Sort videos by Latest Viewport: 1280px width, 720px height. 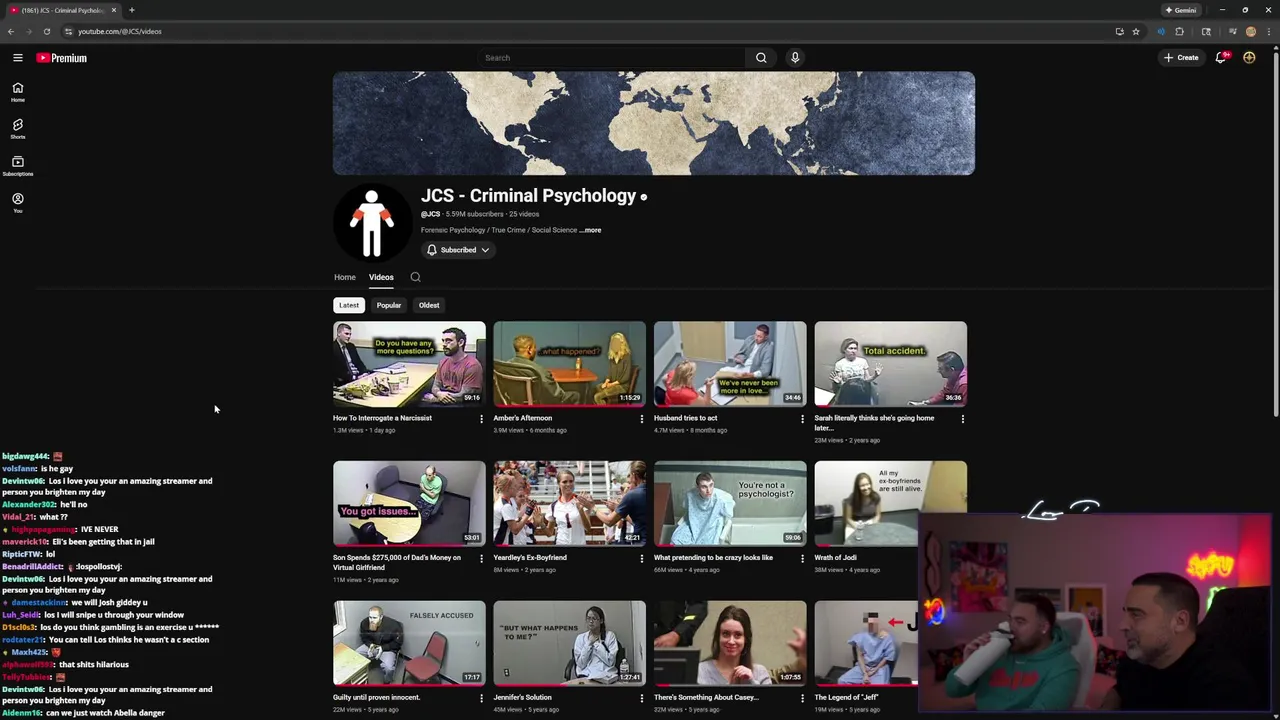click(349, 305)
